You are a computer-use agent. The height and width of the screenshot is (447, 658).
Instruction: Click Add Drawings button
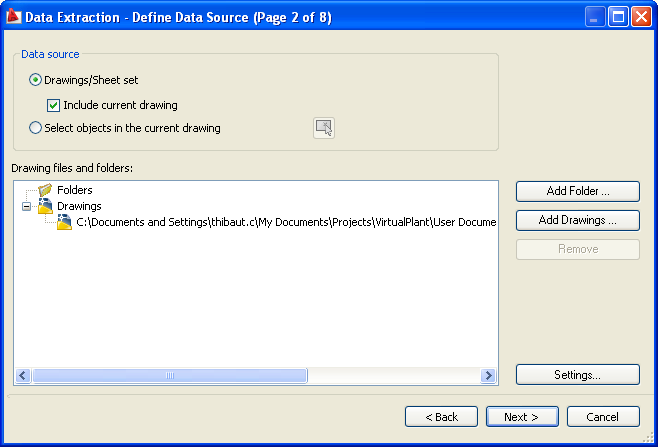pos(578,220)
